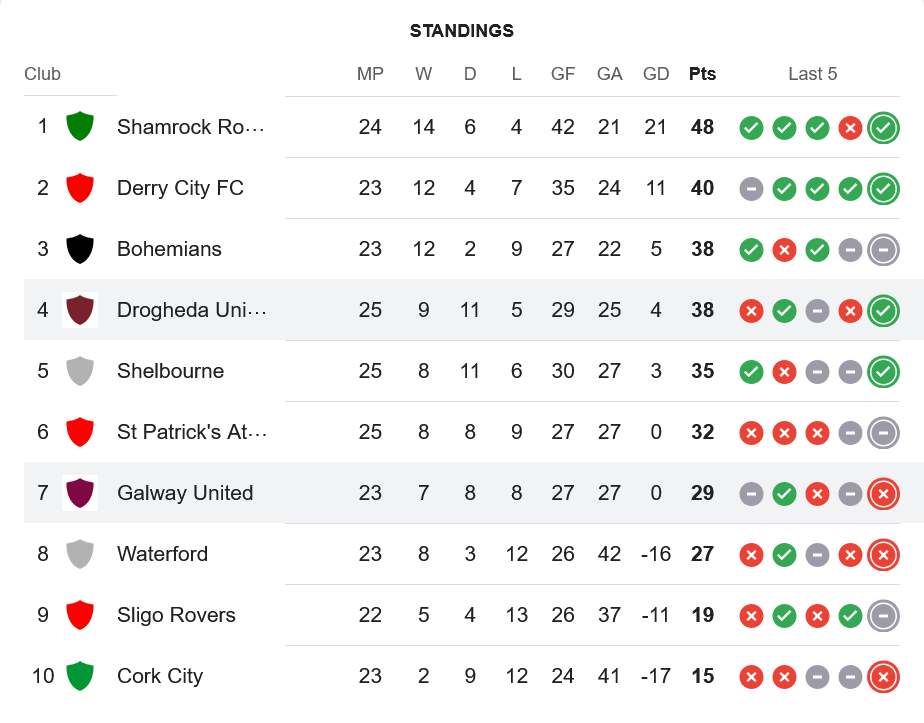Click Shamrock Rovers green shield crest

pos(80,127)
